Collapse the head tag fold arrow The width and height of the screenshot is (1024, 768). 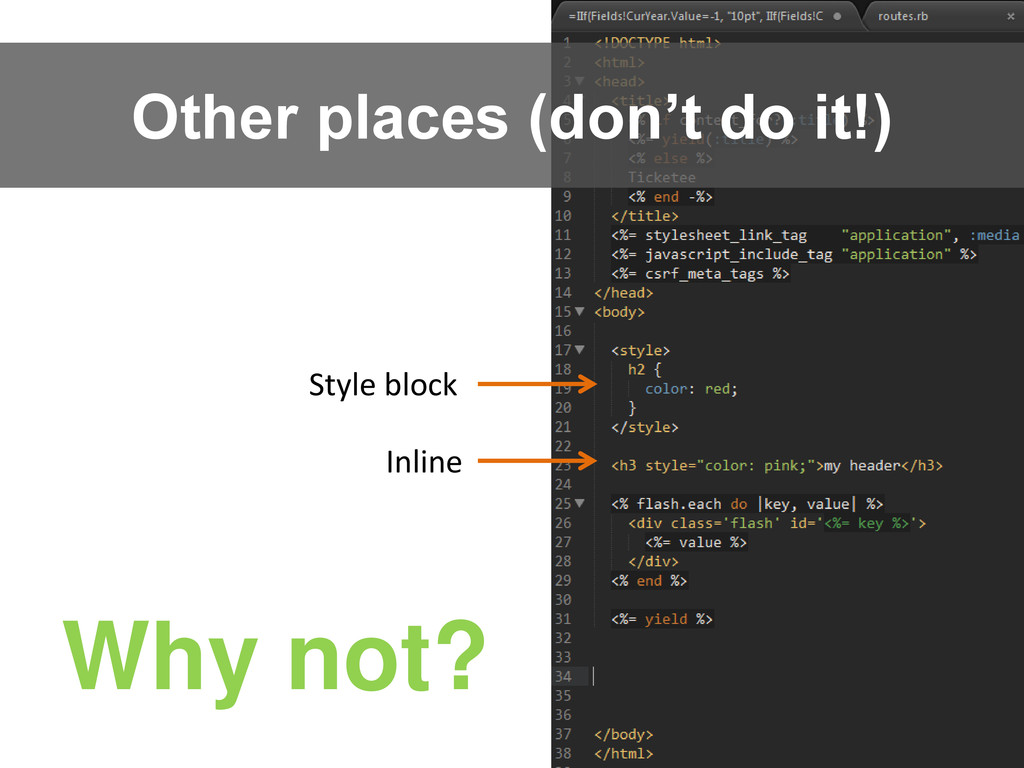click(580, 81)
